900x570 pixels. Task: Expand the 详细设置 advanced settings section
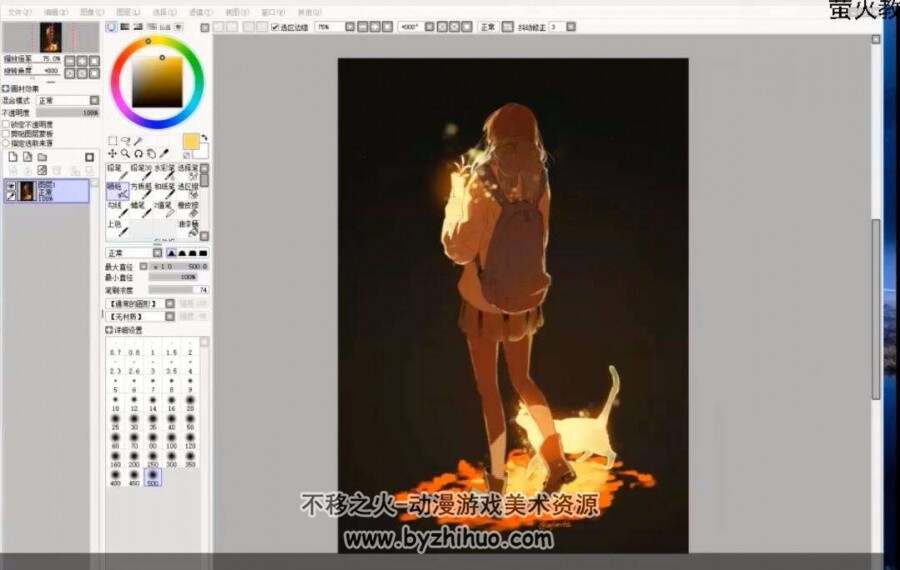[x=109, y=331]
